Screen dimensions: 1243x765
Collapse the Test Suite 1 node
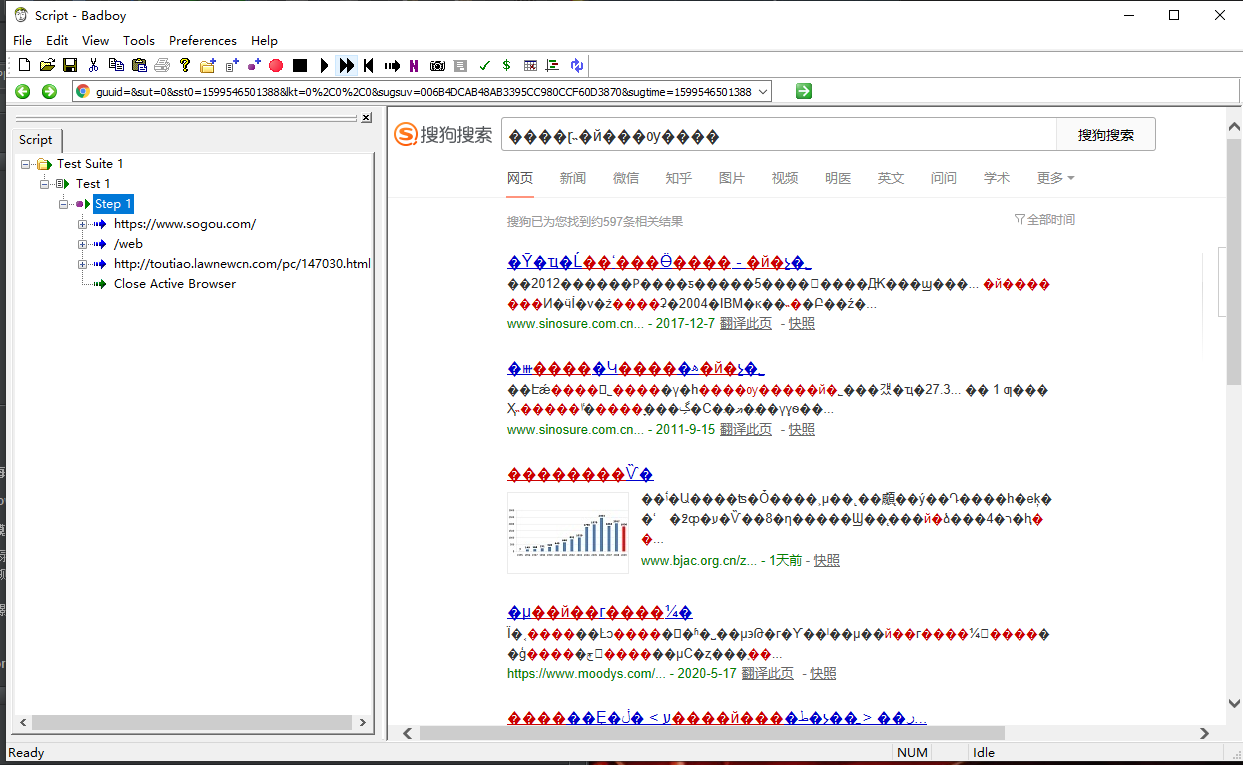click(x=25, y=164)
